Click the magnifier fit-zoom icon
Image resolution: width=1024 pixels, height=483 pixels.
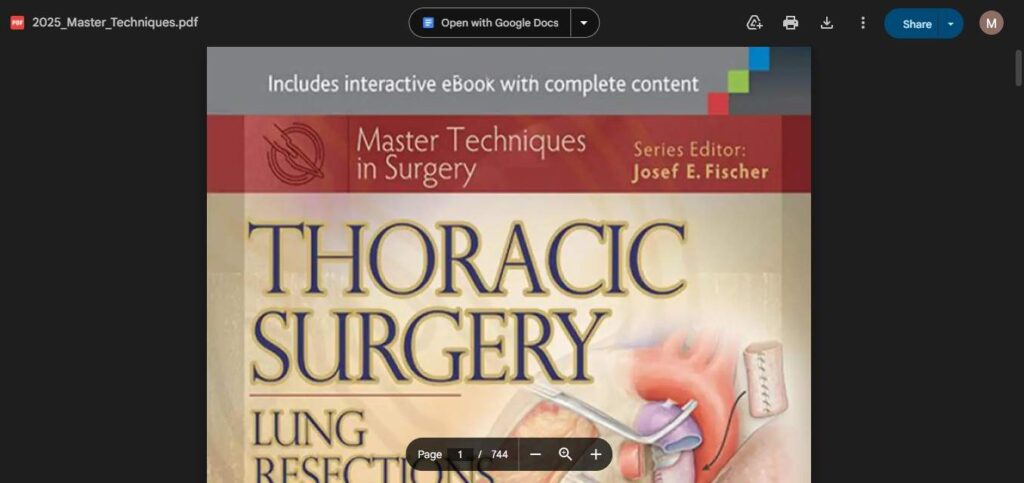(x=566, y=454)
